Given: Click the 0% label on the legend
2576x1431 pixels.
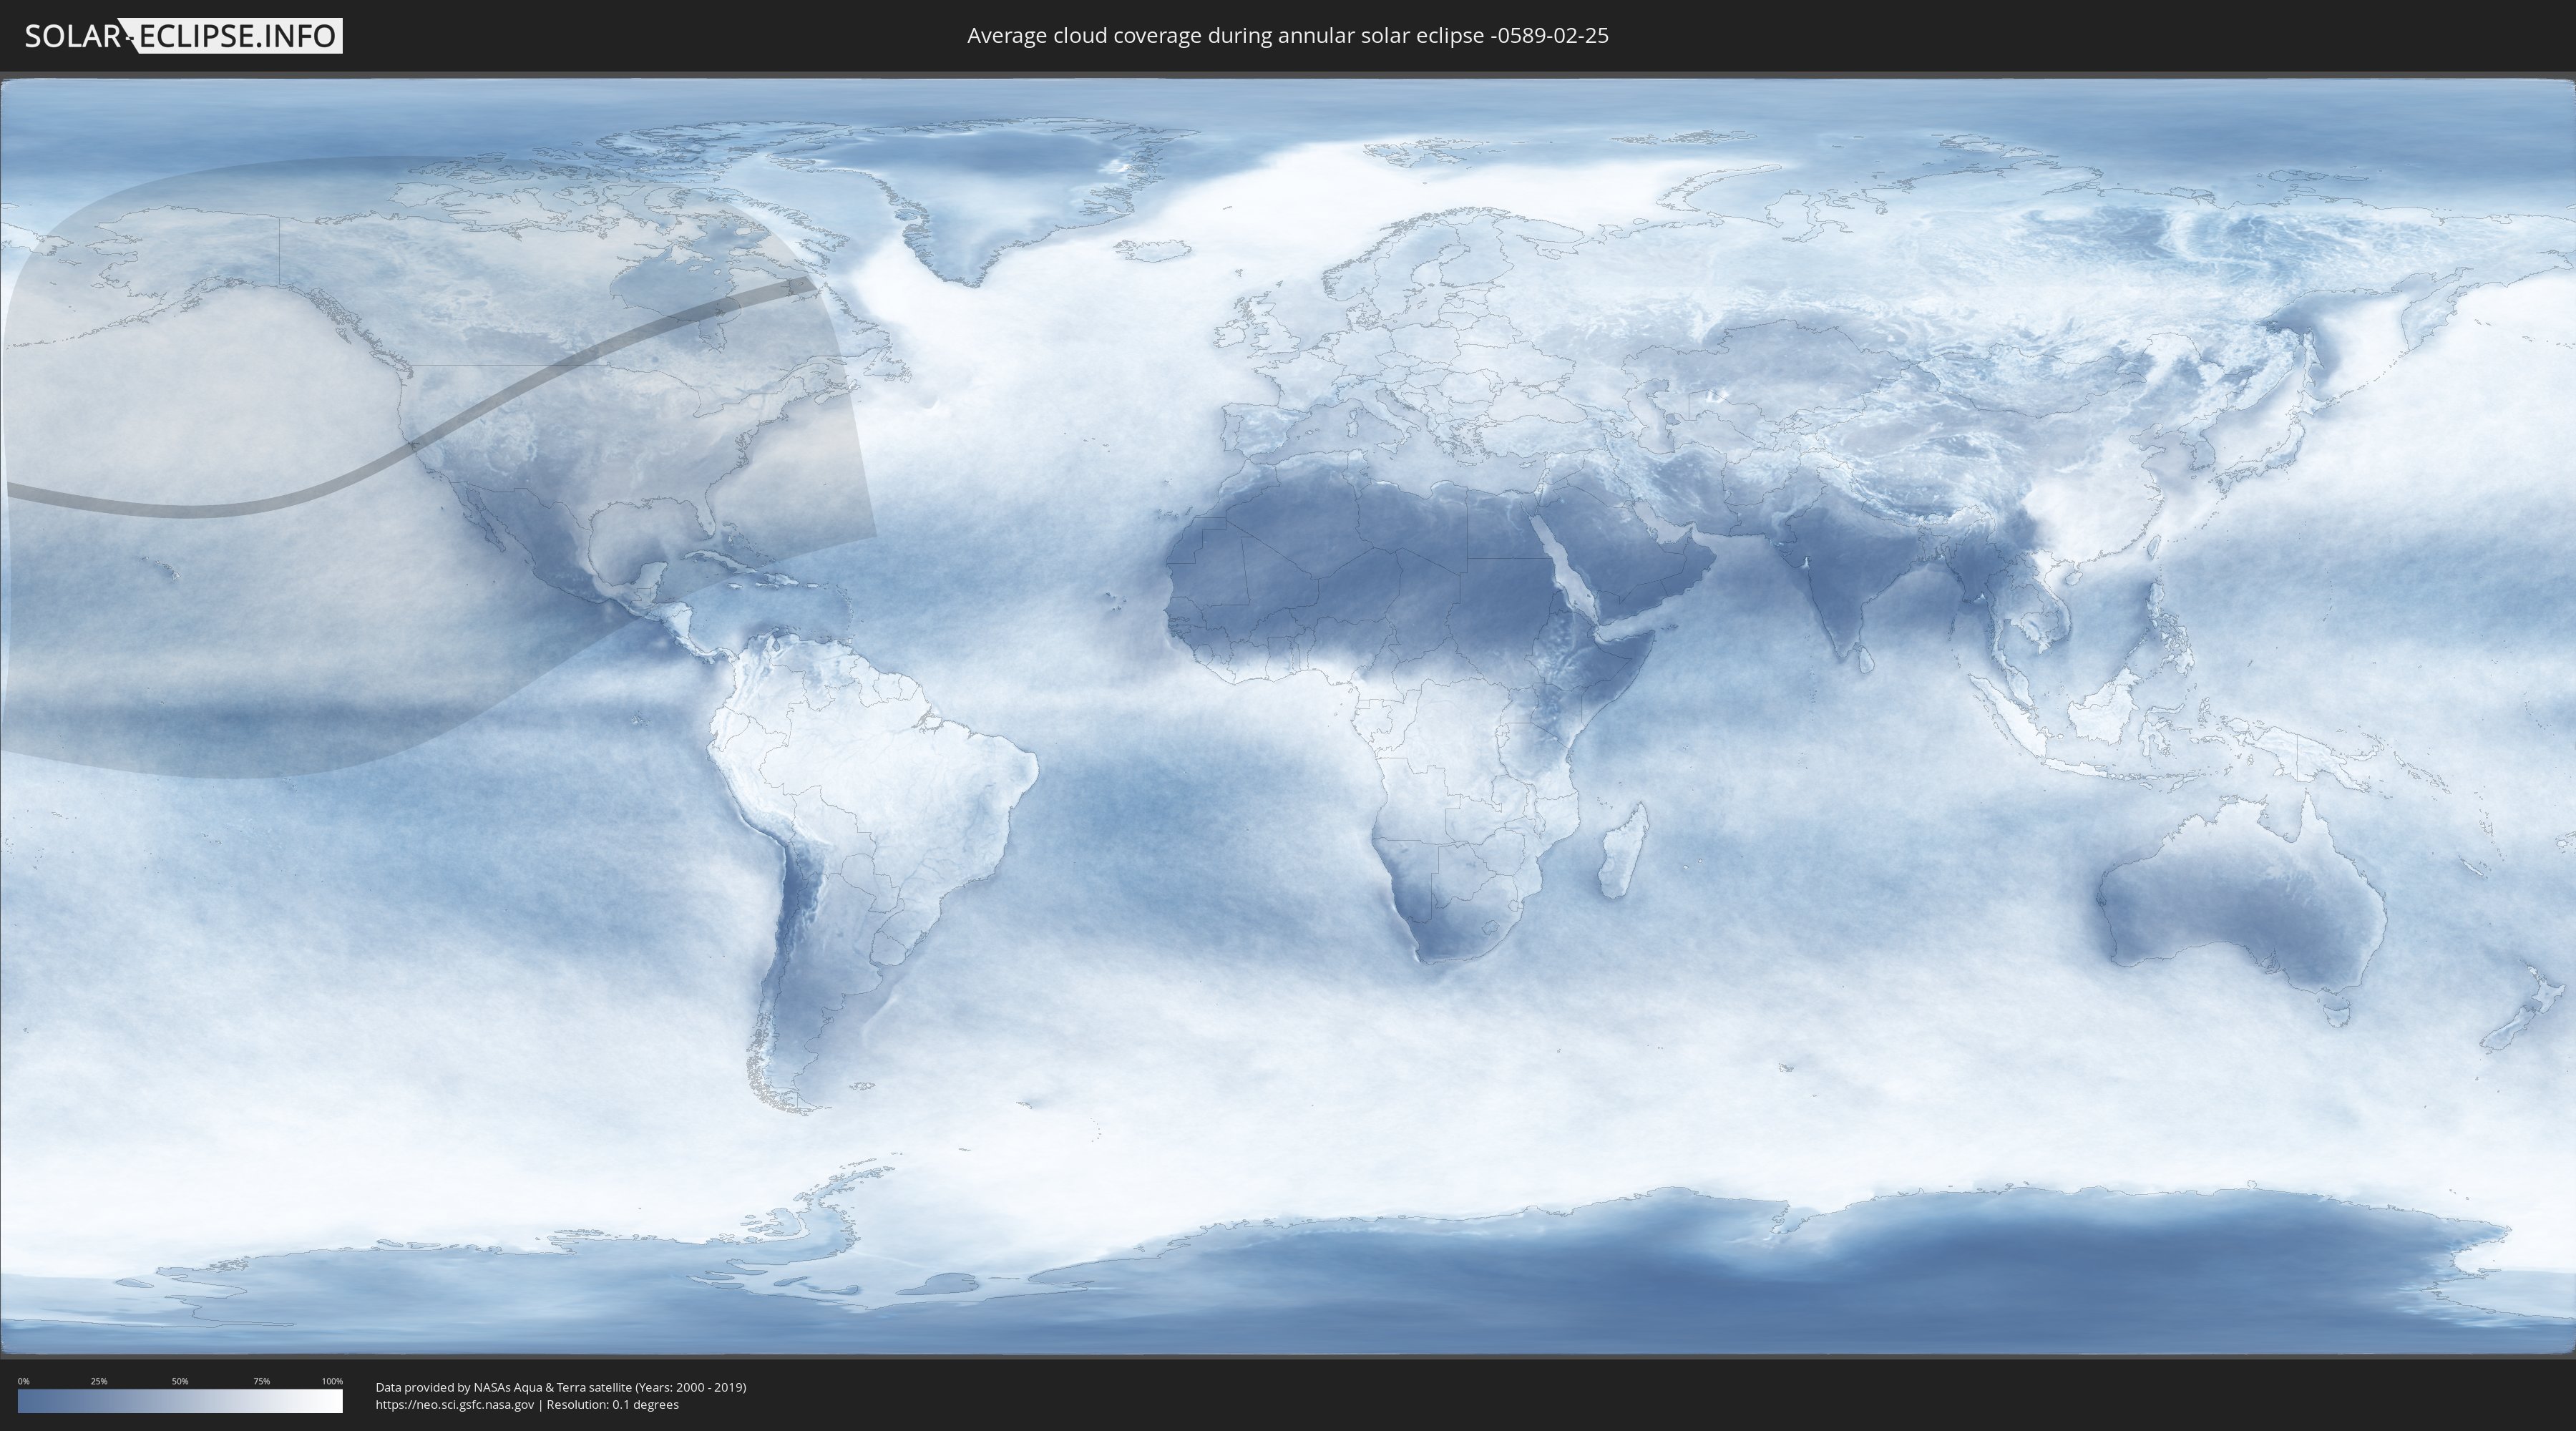Looking at the screenshot, I should click(x=23, y=1381).
